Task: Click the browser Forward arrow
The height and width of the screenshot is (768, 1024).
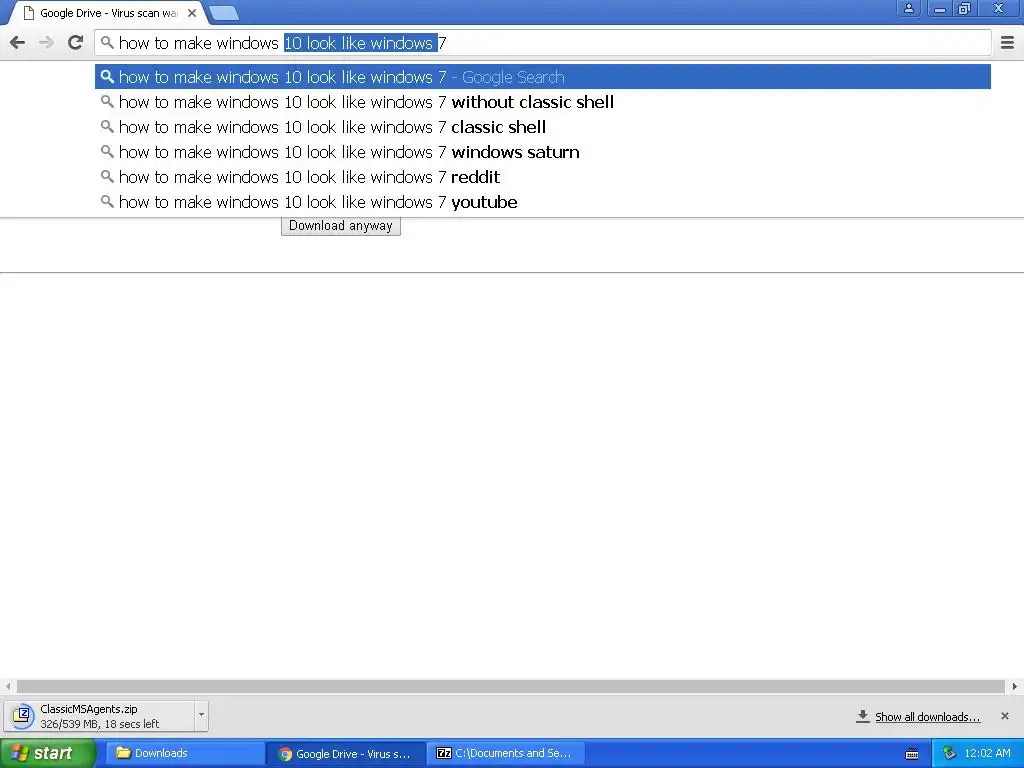Action: click(46, 43)
